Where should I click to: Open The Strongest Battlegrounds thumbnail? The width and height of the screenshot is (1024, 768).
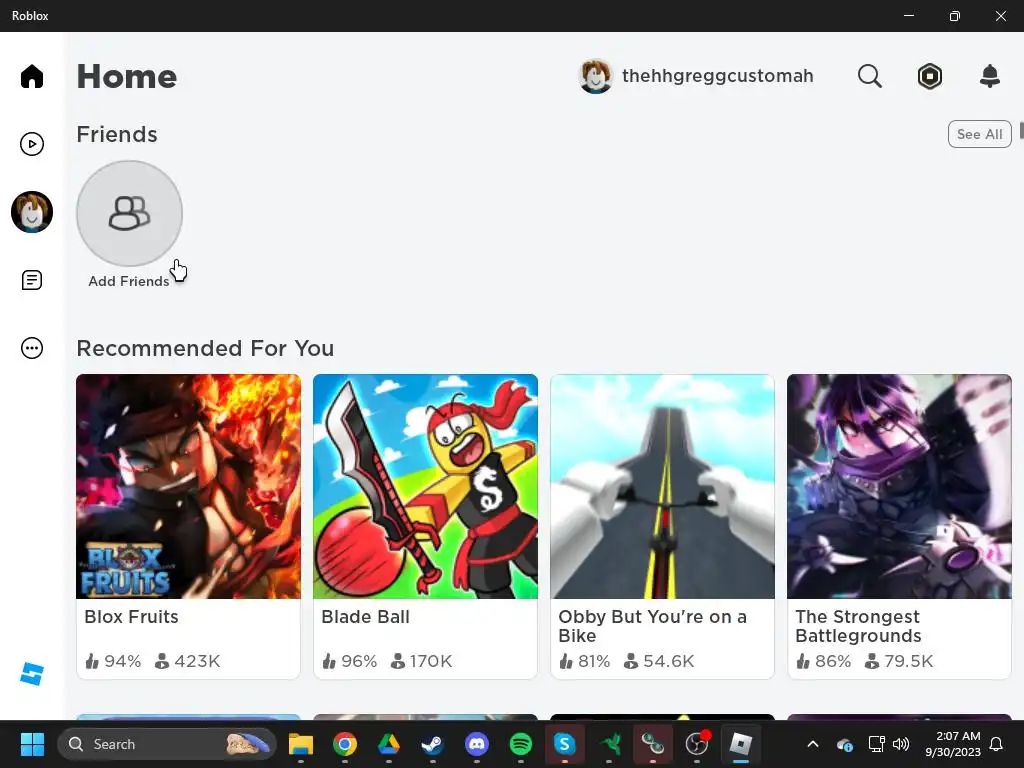click(x=899, y=487)
